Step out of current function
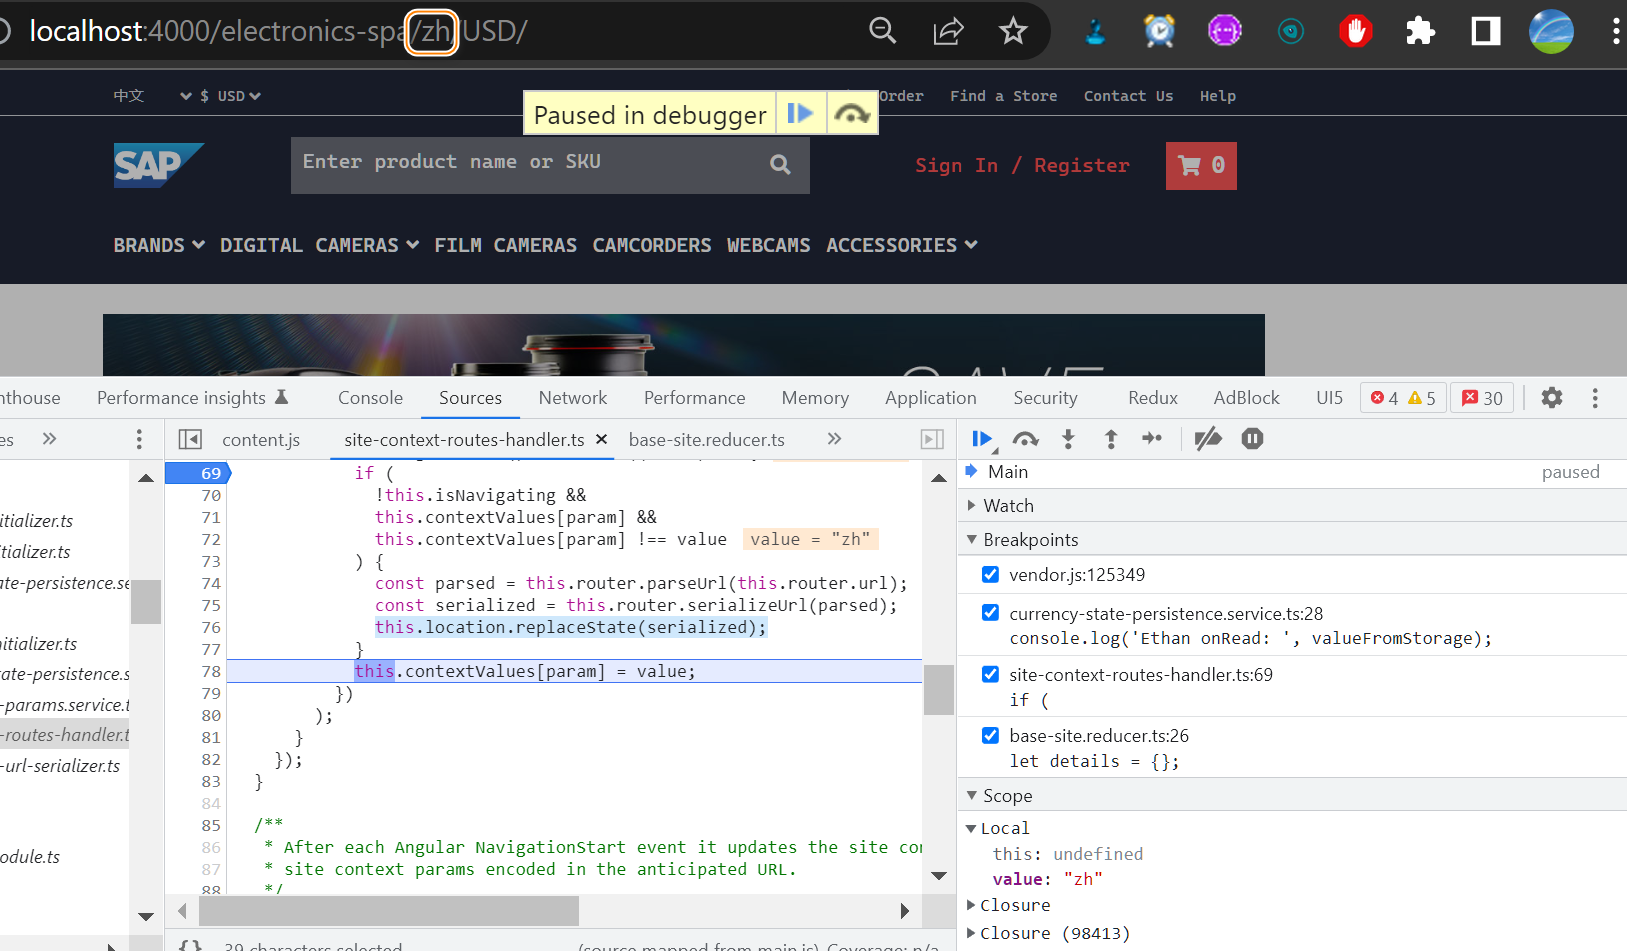This screenshot has height=951, width=1627. click(x=1110, y=439)
